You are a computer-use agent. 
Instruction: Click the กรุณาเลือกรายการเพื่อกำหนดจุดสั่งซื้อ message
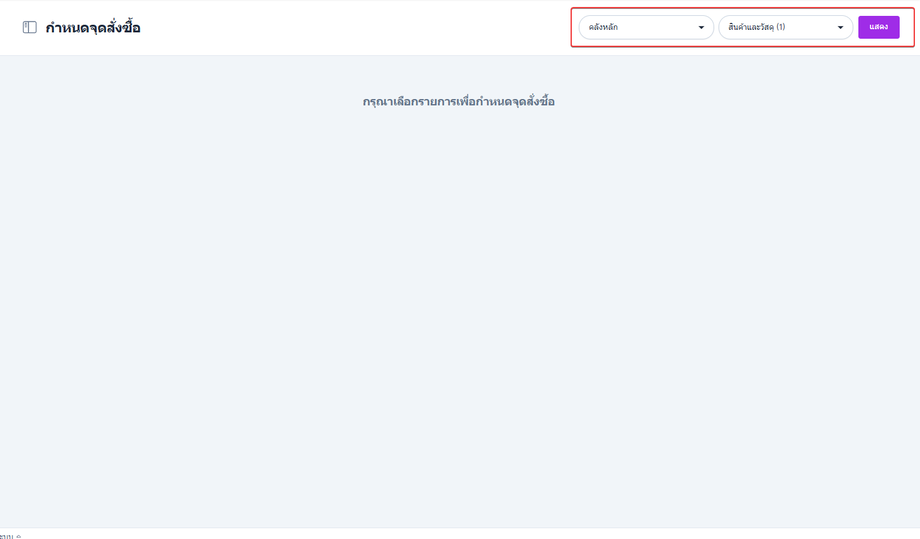pyautogui.click(x=459, y=101)
